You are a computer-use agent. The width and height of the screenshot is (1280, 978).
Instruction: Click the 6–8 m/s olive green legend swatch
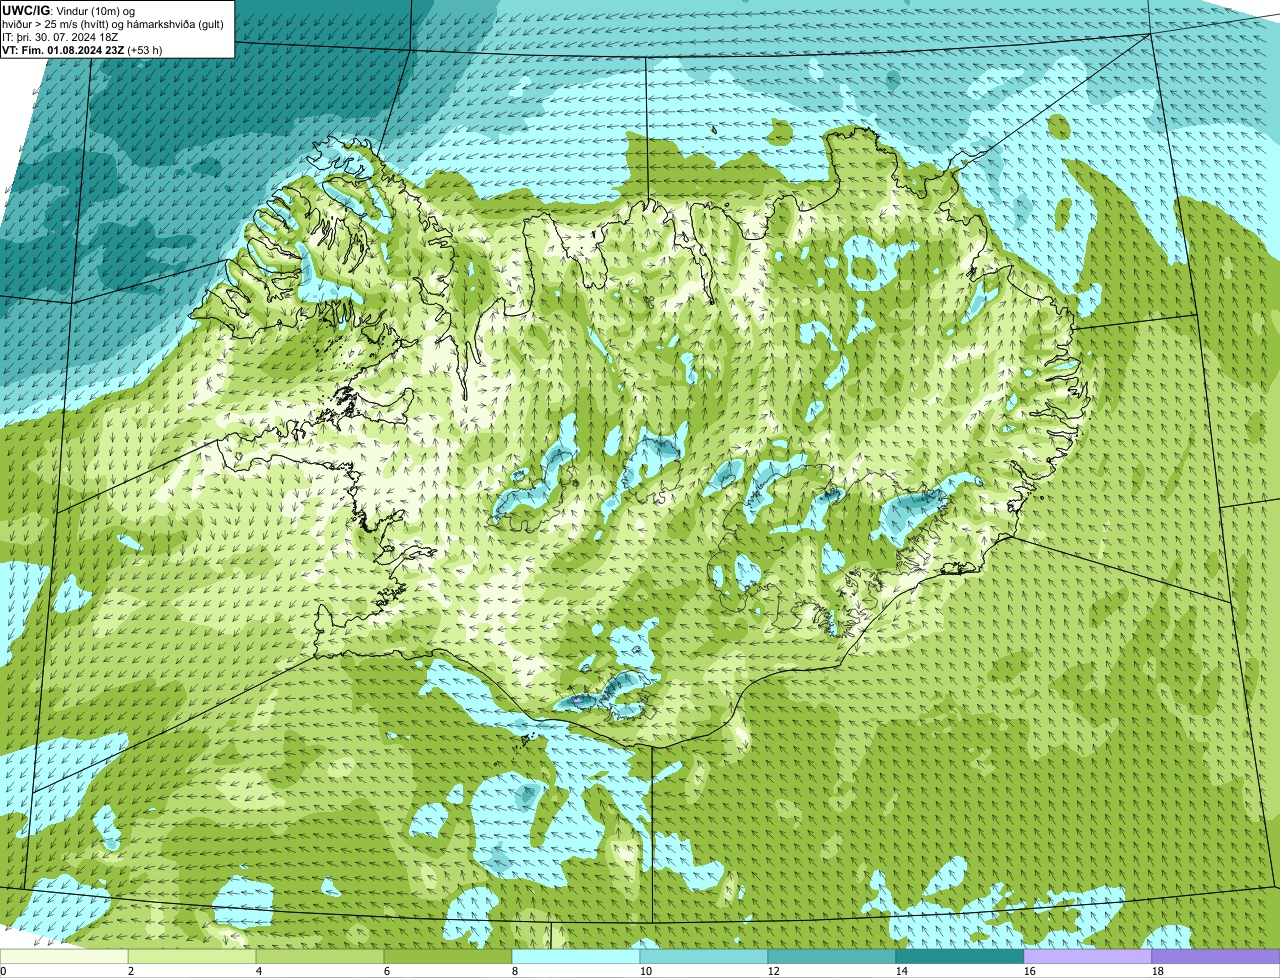[x=448, y=956]
